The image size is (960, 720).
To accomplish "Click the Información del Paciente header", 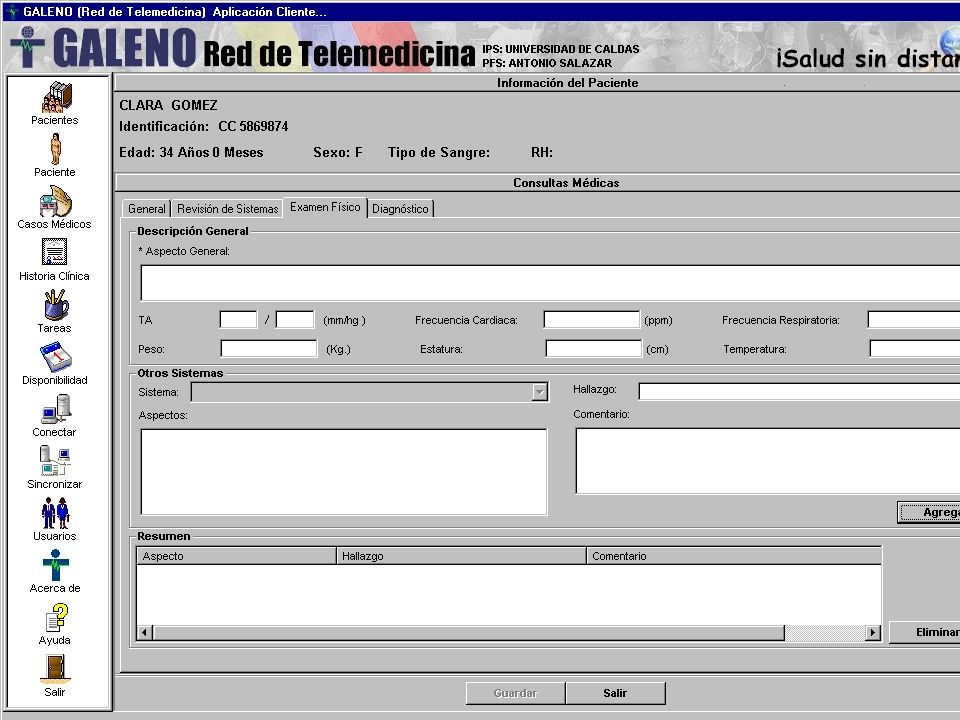I will [567, 83].
